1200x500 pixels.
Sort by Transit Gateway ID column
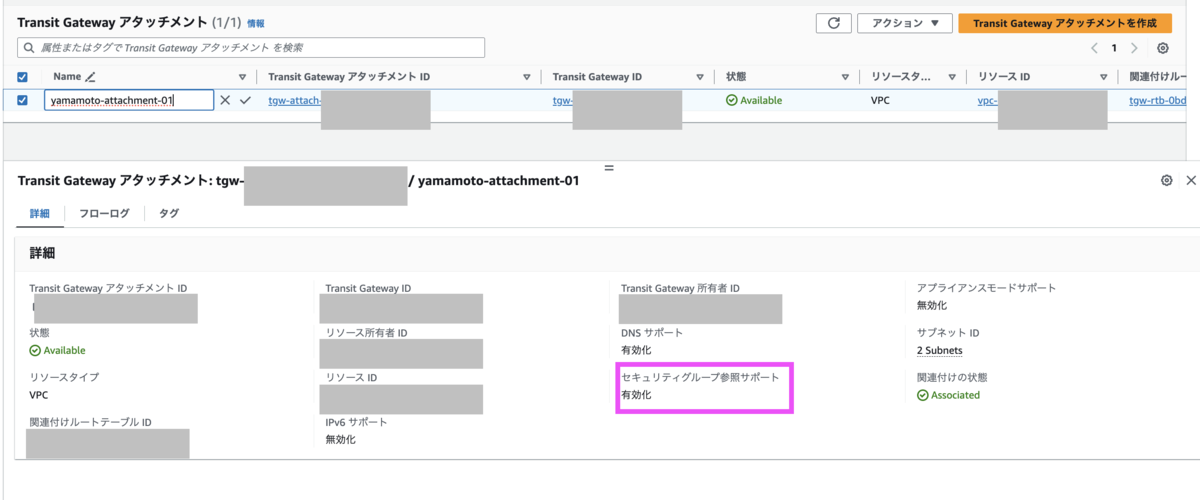pyautogui.click(x=701, y=77)
